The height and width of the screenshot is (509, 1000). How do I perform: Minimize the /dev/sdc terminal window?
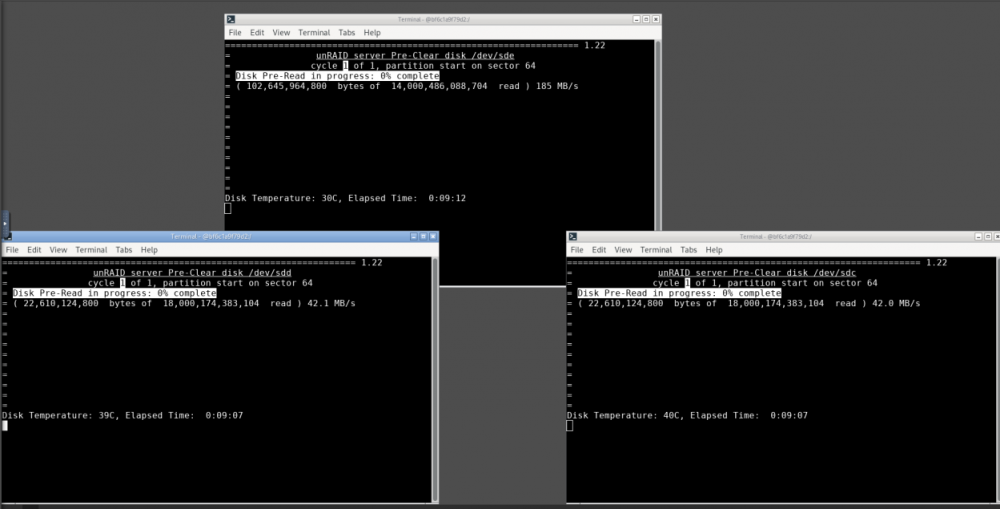pos(978,237)
